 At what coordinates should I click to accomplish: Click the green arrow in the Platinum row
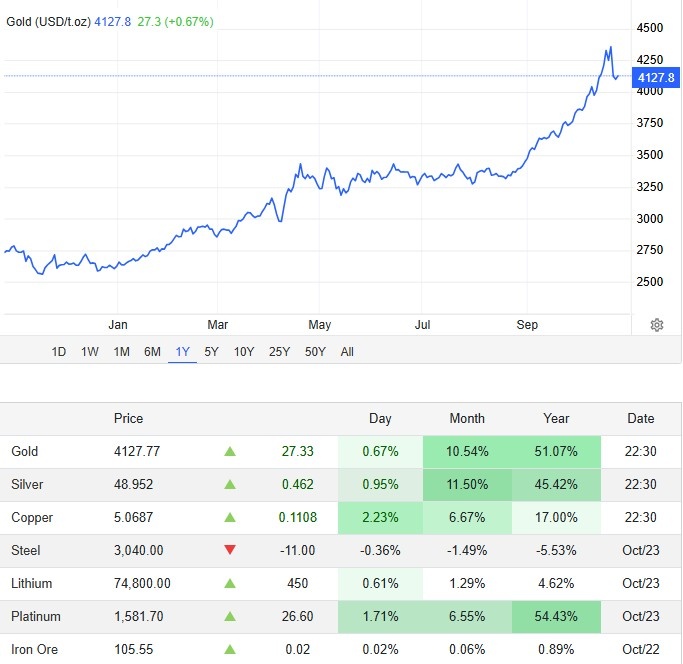230,617
